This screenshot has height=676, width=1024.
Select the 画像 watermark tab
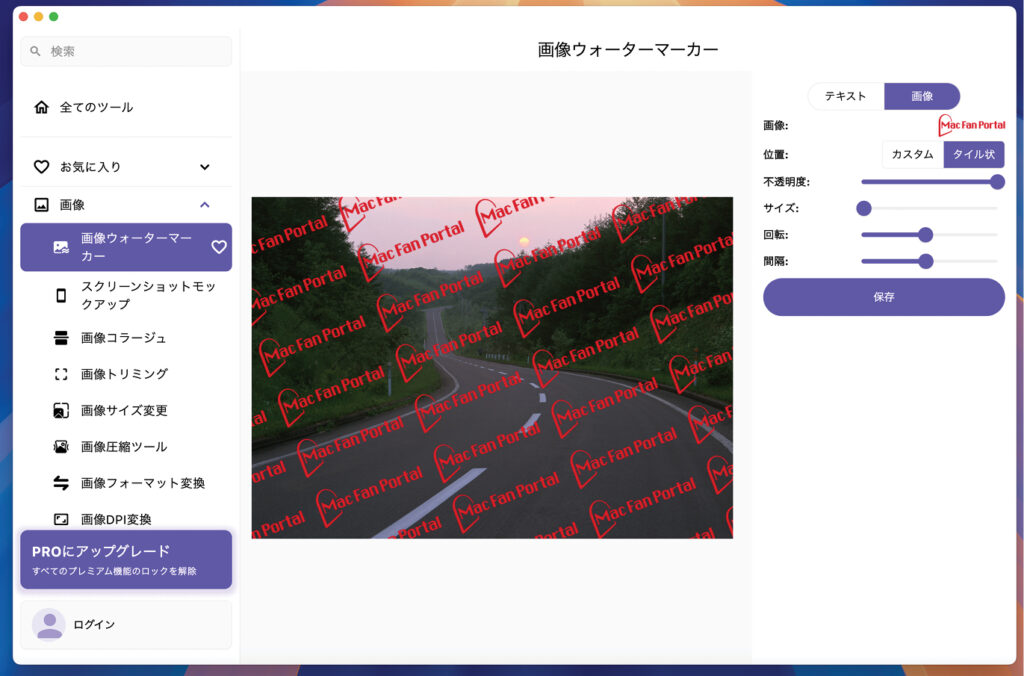click(922, 96)
